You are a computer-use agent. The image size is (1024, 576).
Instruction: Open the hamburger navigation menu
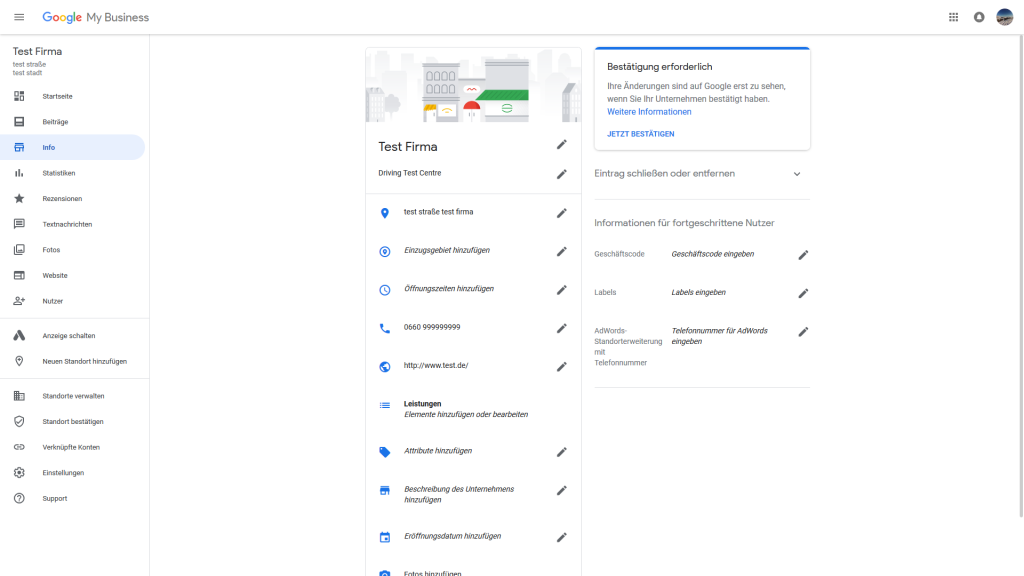18,16
